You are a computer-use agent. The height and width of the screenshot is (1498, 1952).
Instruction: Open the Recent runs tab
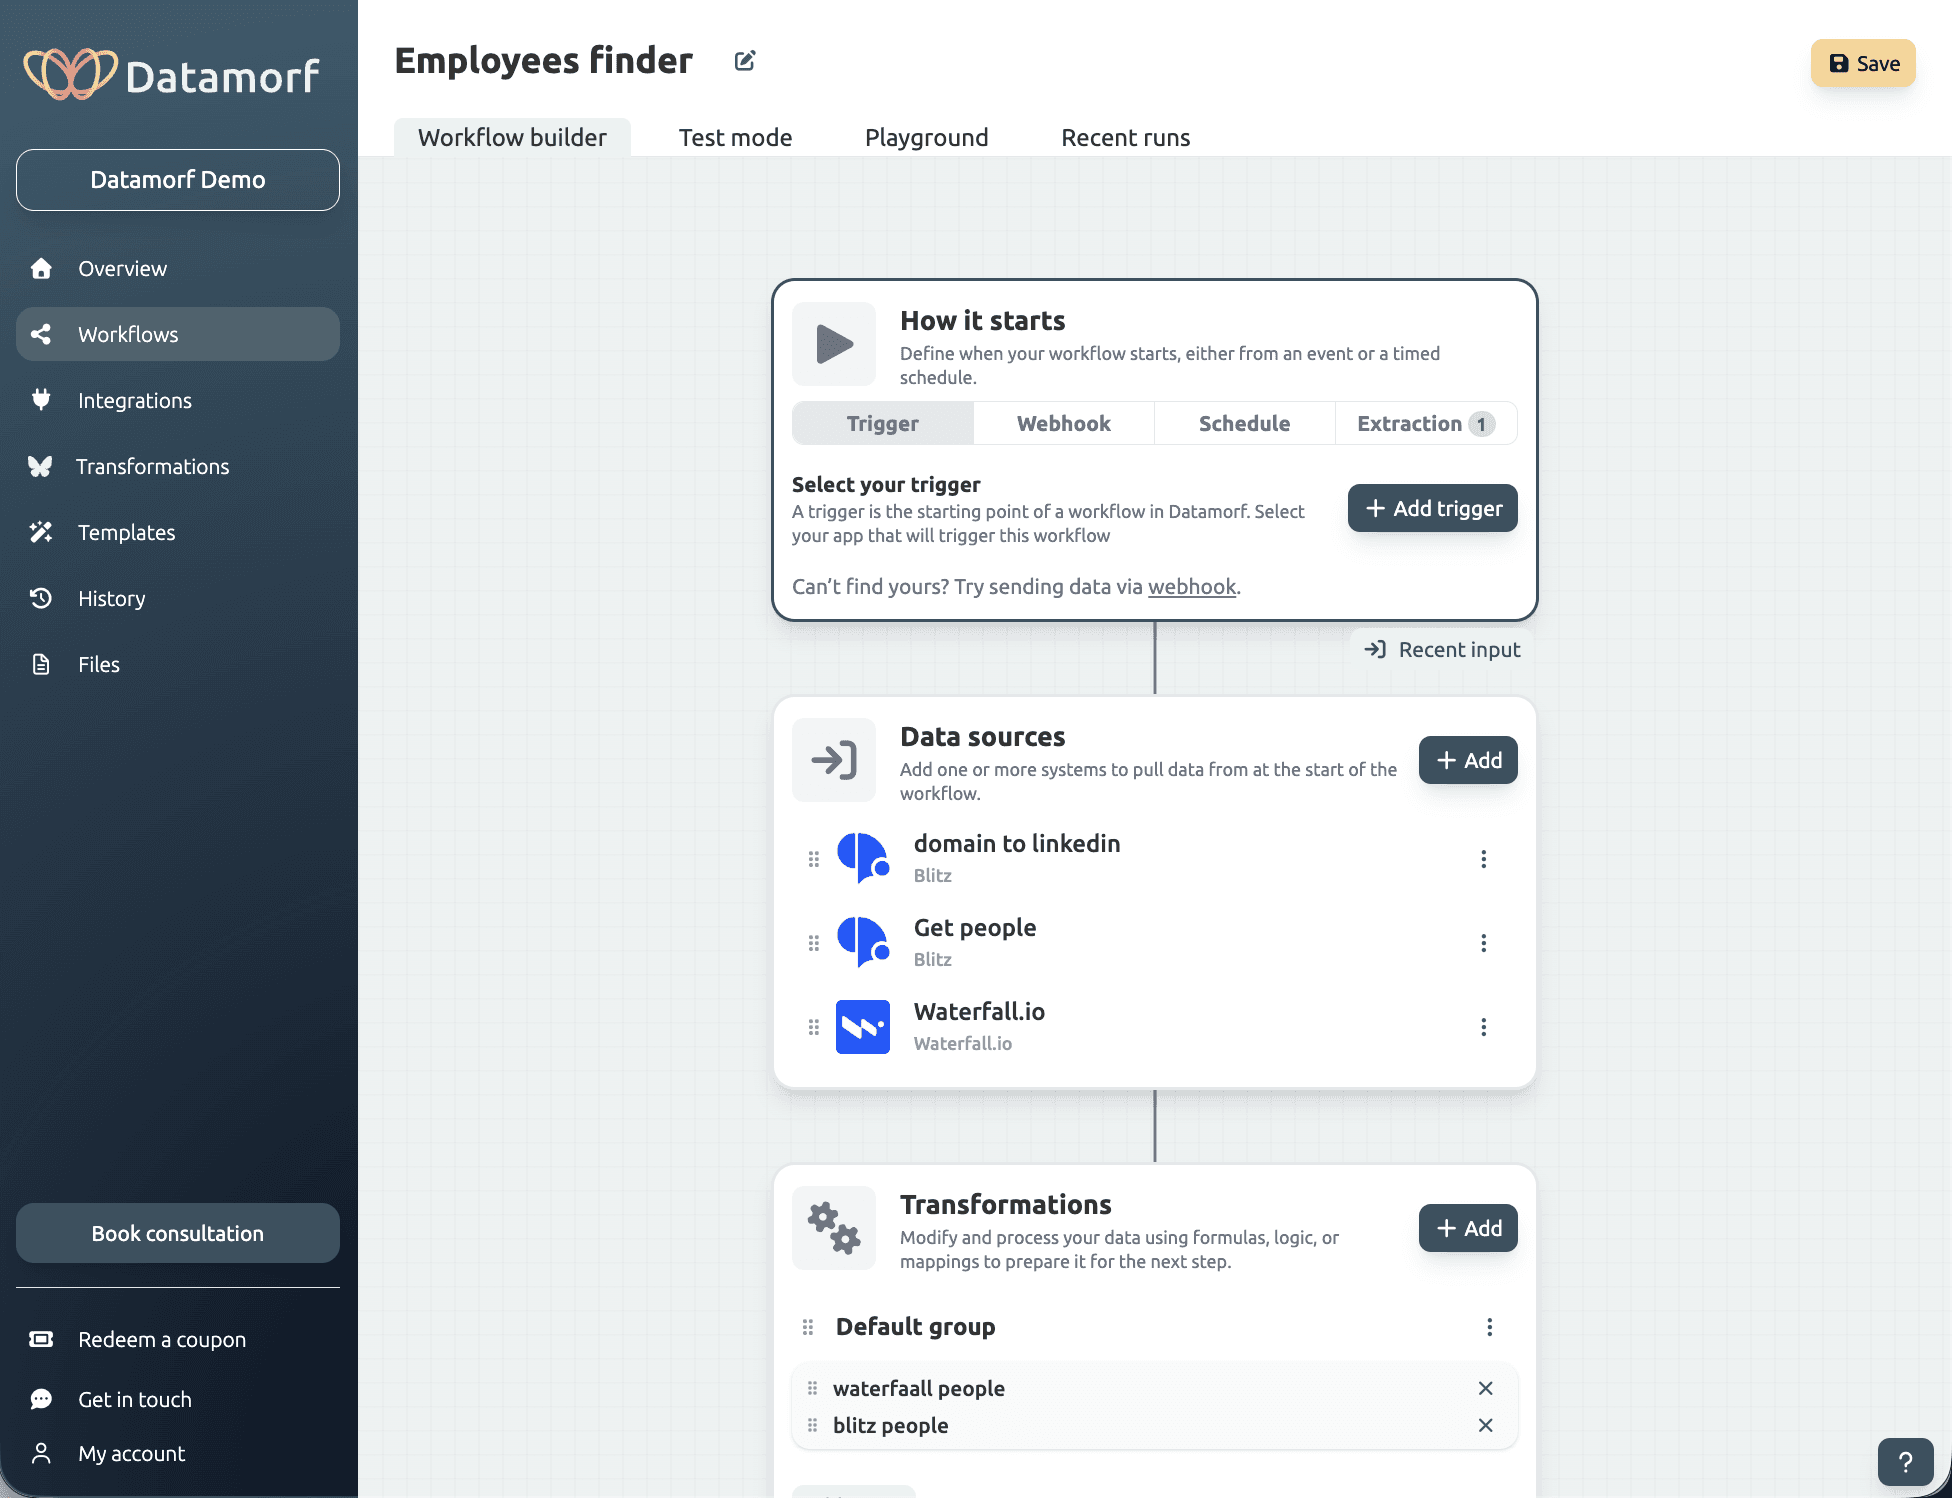click(x=1125, y=137)
